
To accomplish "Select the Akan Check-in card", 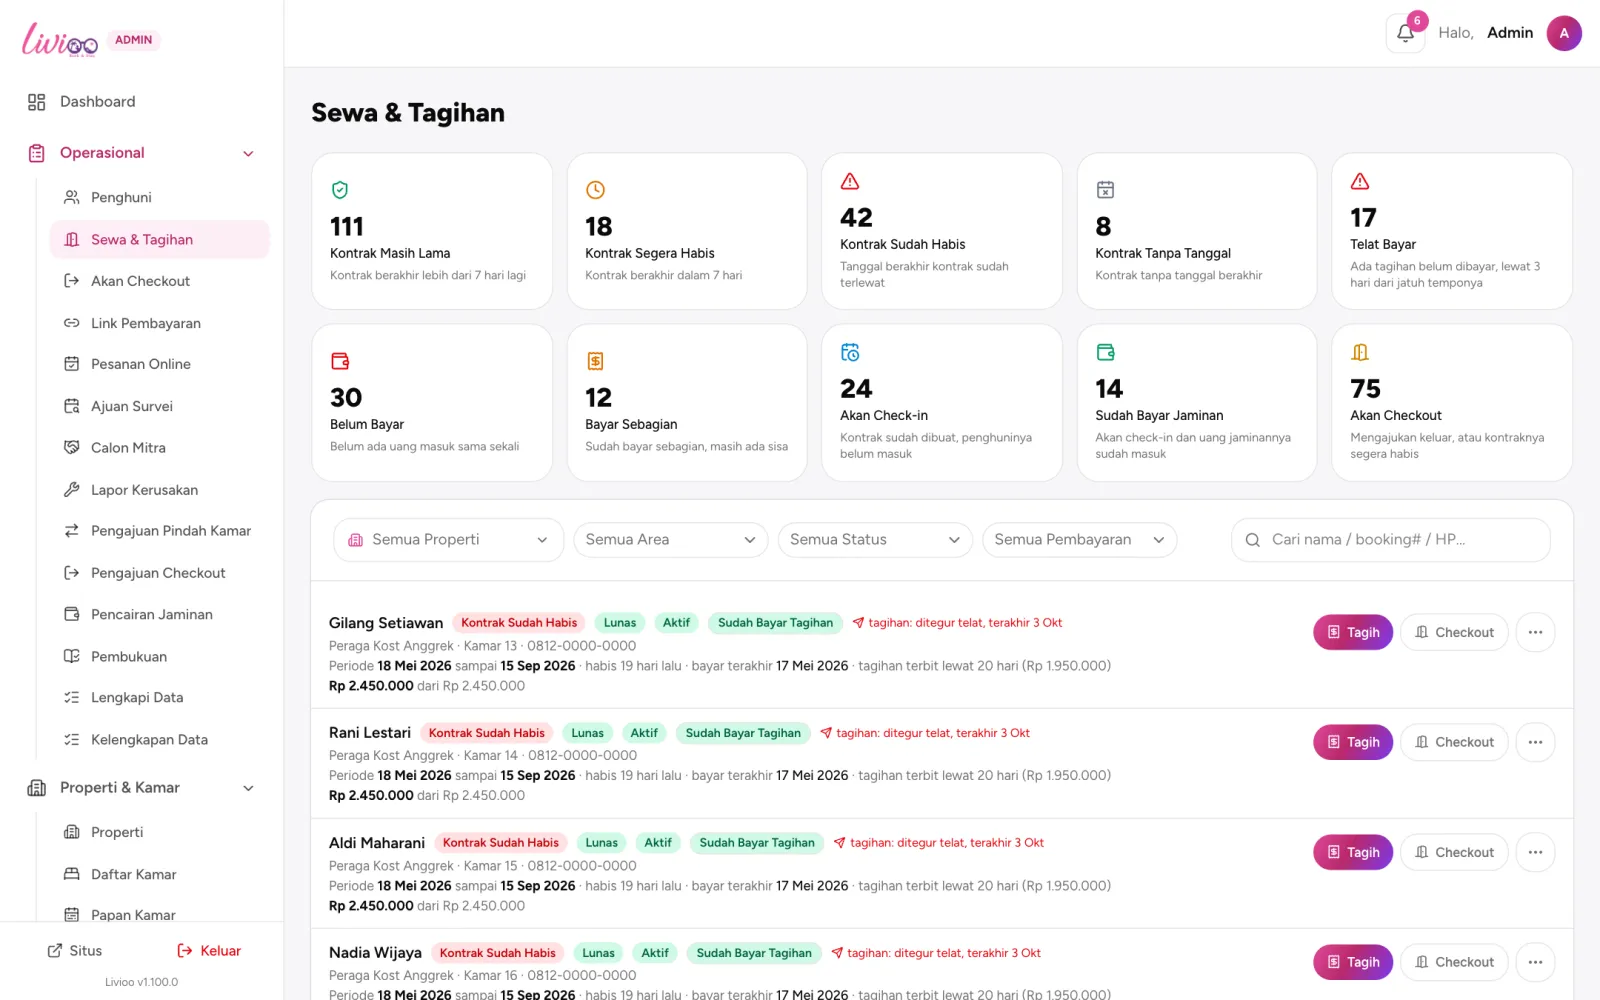I will pos(941,402).
